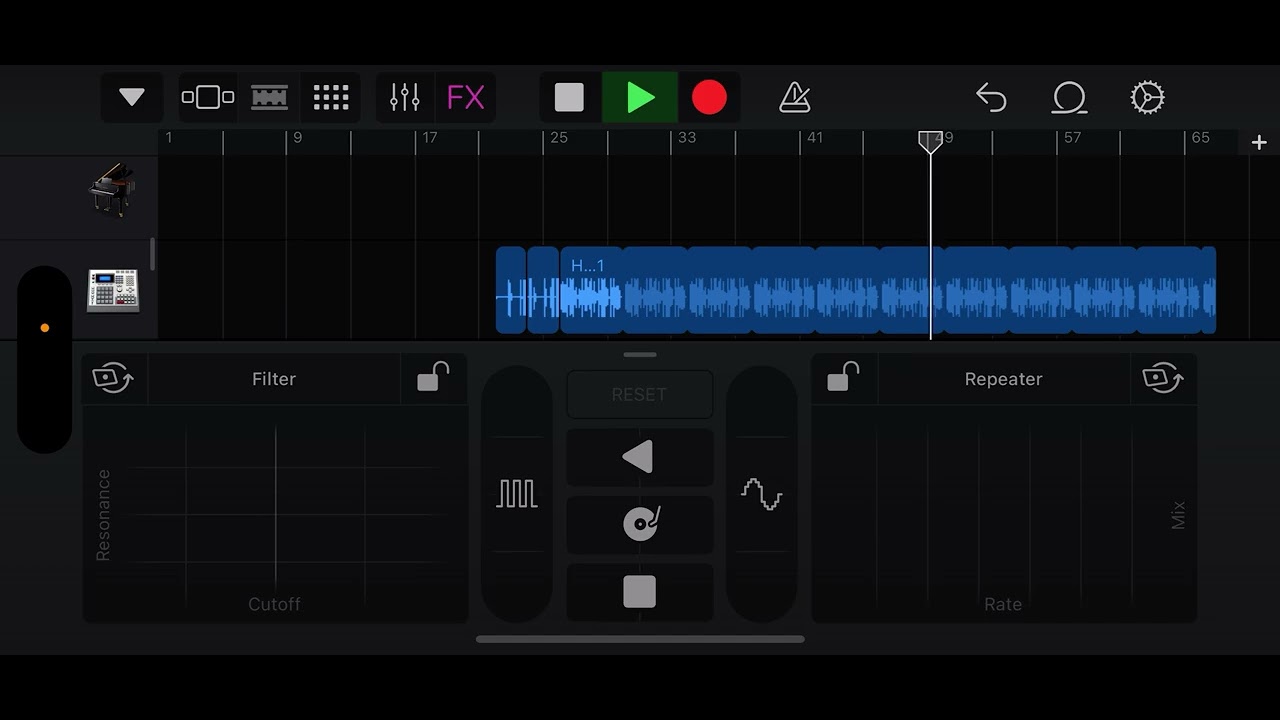Select the Grand Piano track icon
The width and height of the screenshot is (1280, 720).
(x=112, y=190)
